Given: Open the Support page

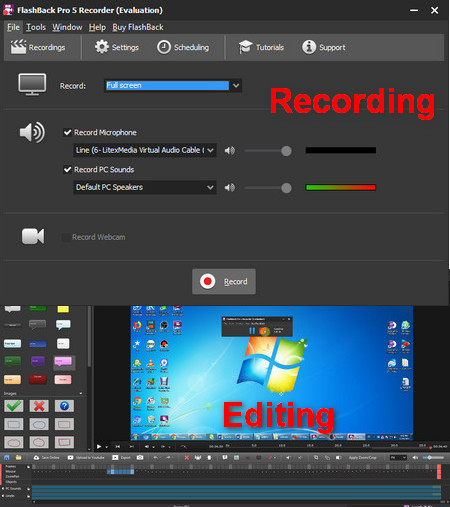Looking at the screenshot, I should coord(323,47).
